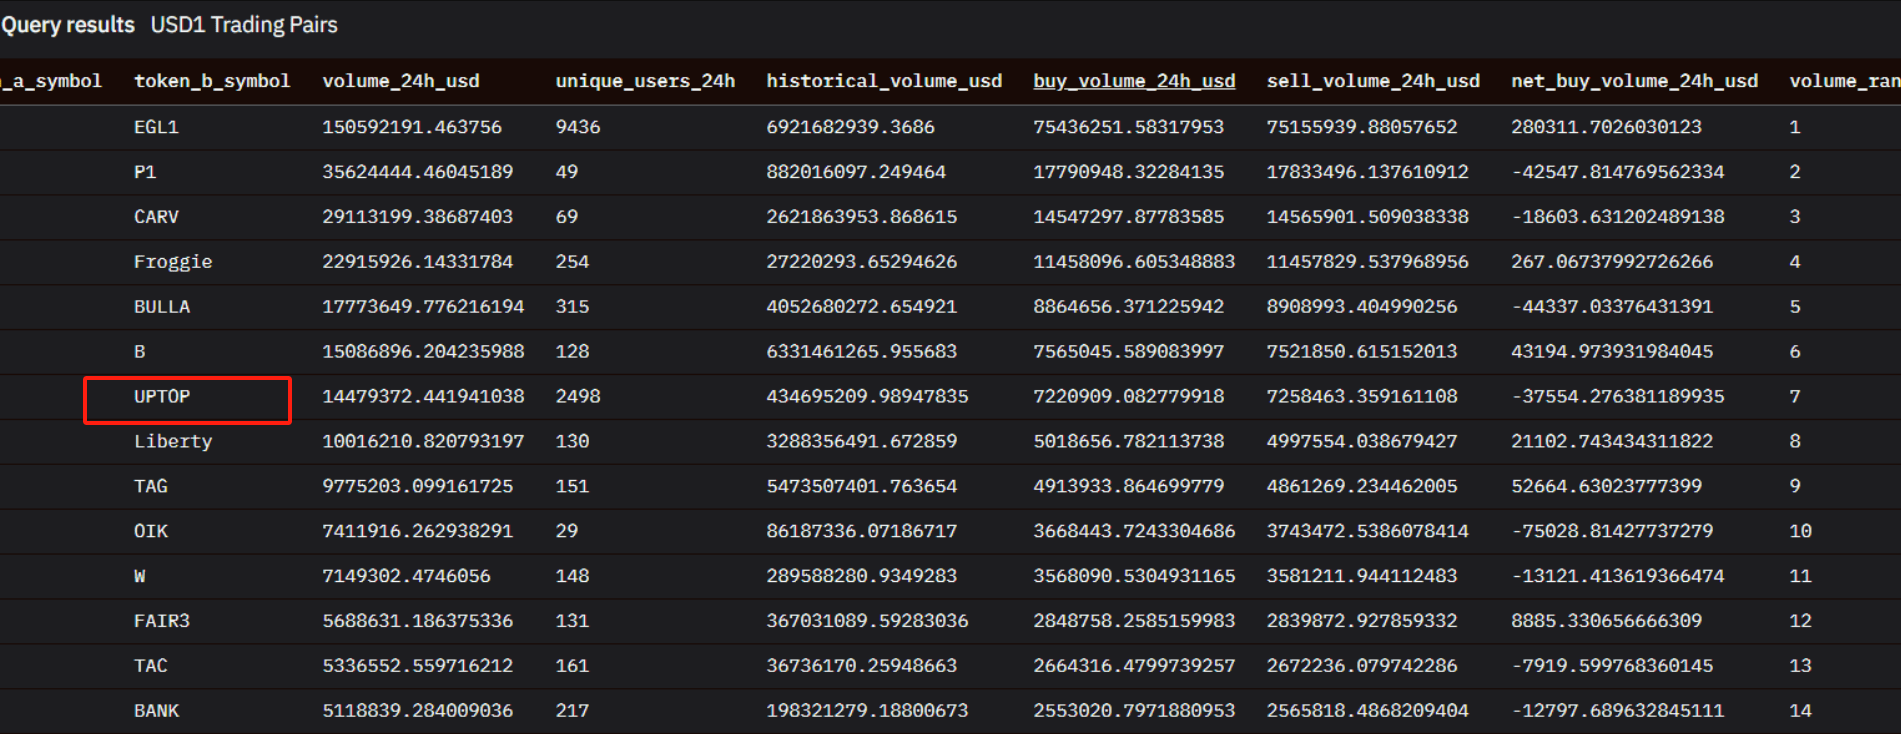Click sell volume 75155939.88057652
The image size is (1901, 734).
pyautogui.click(x=1362, y=127)
